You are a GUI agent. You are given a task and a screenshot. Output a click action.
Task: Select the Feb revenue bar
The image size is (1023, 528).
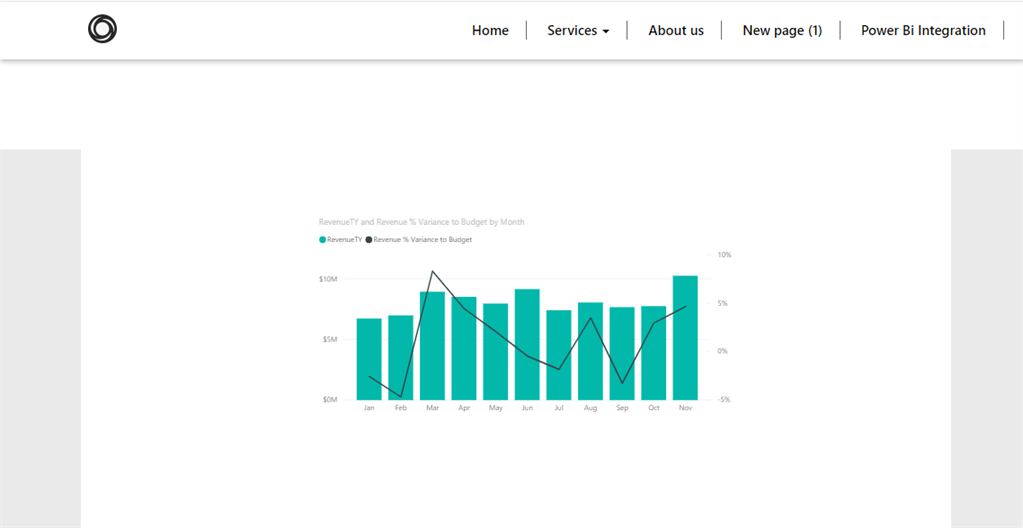[x=401, y=358]
